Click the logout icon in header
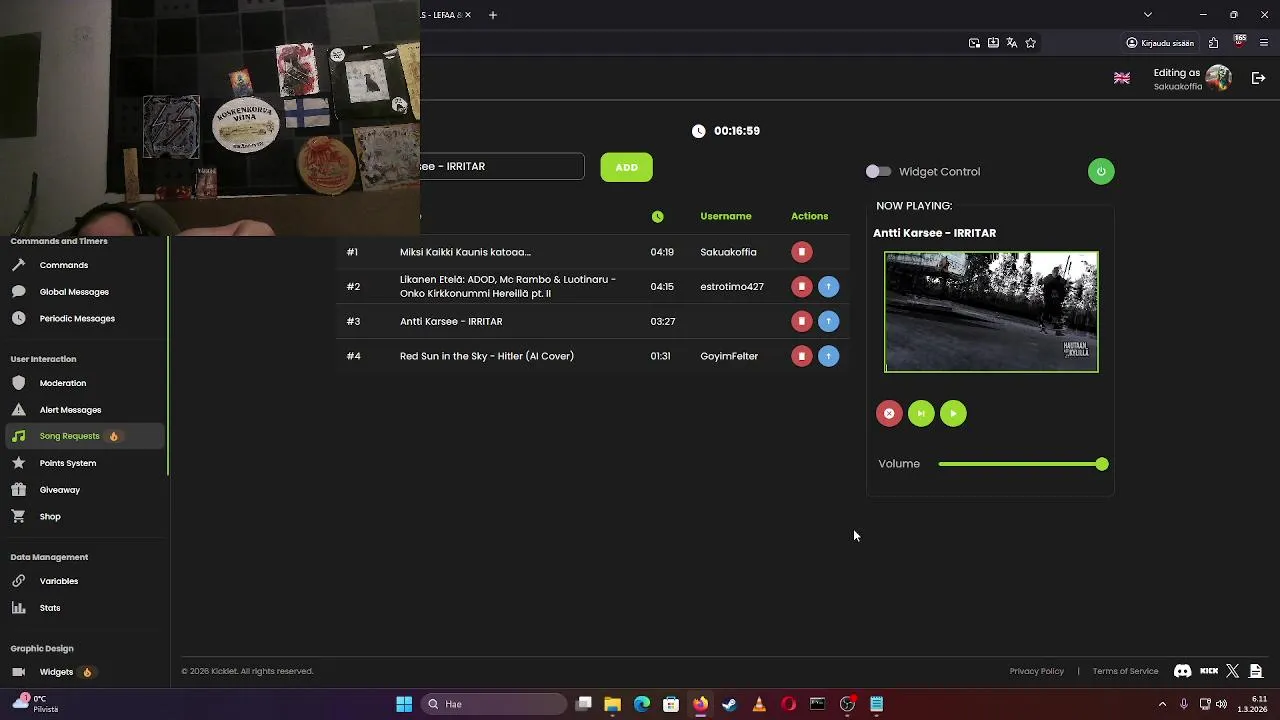 [1259, 78]
